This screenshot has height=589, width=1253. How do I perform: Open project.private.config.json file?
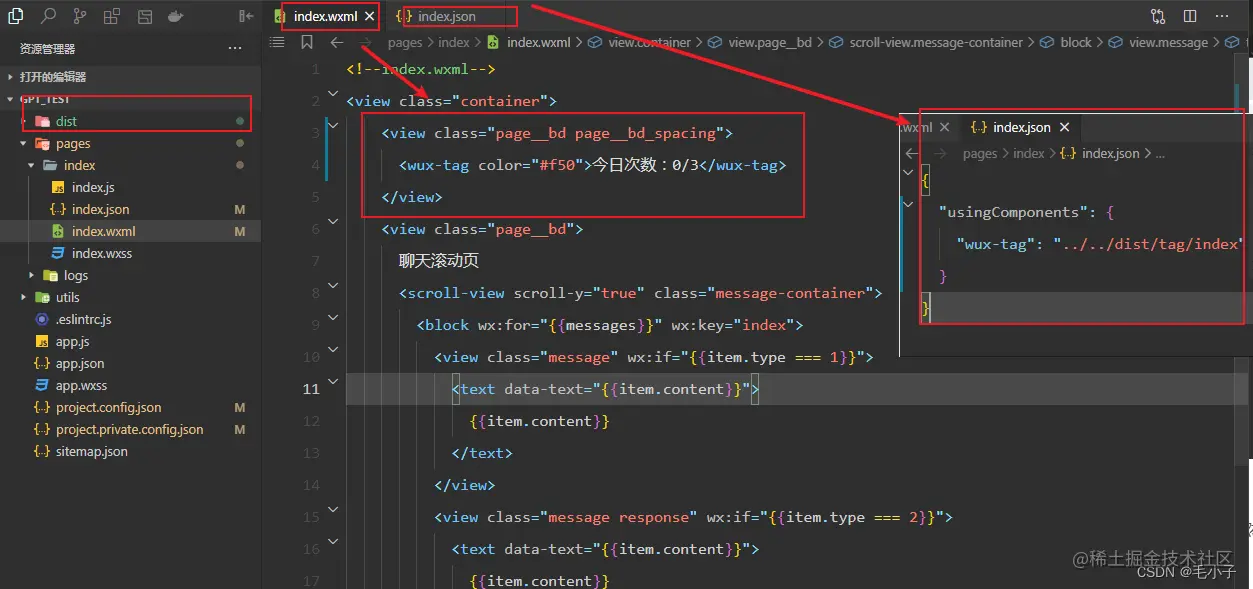129,429
